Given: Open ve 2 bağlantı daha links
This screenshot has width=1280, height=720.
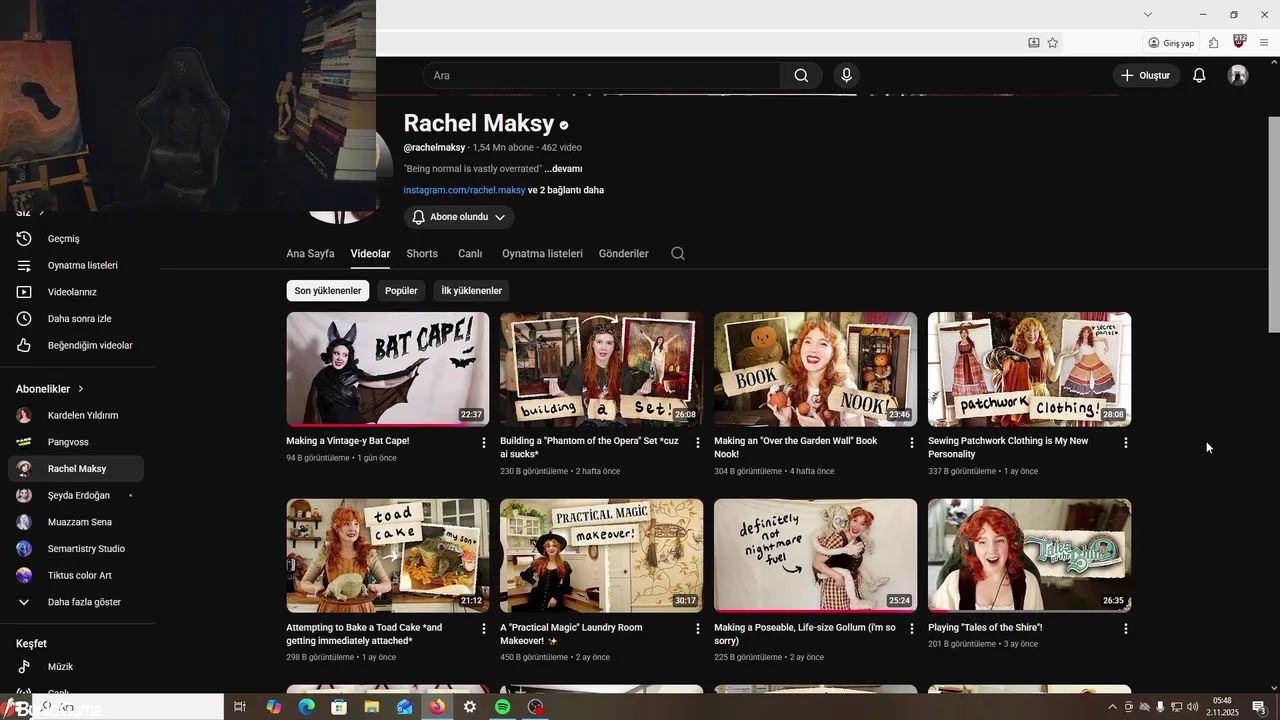Looking at the screenshot, I should click(x=566, y=190).
